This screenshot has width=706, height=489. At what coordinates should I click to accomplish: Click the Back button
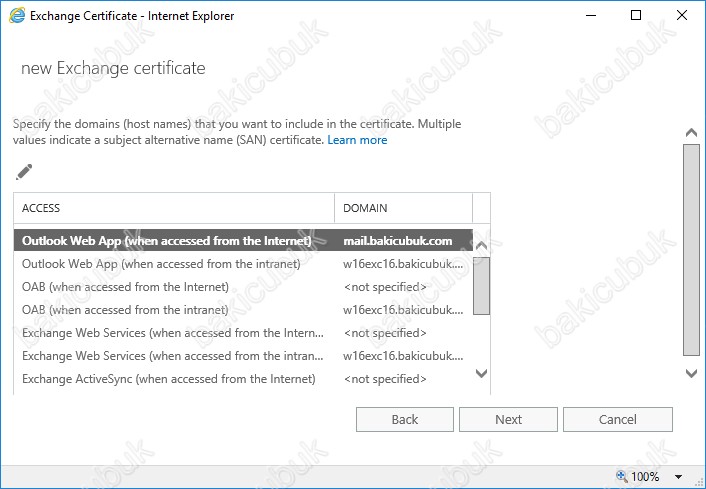click(405, 420)
